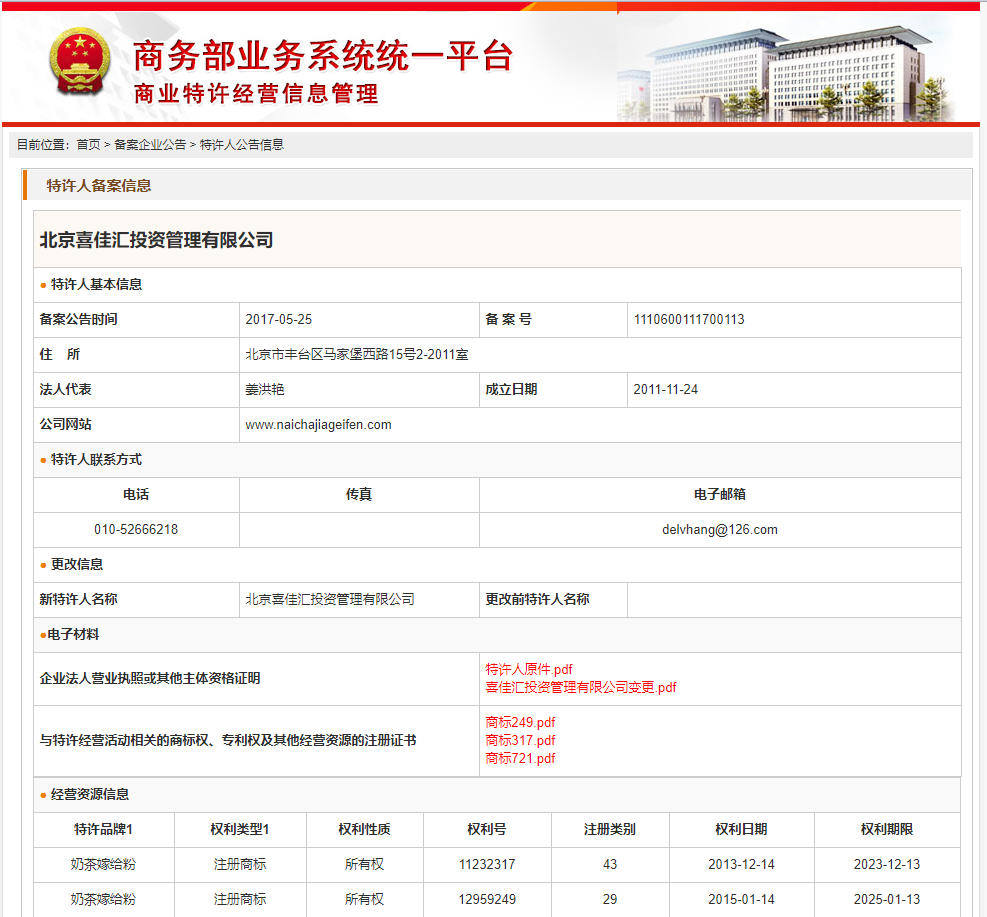The width and height of the screenshot is (987, 917).
Task: Select rights date 2015-01-14
Action: (x=742, y=900)
